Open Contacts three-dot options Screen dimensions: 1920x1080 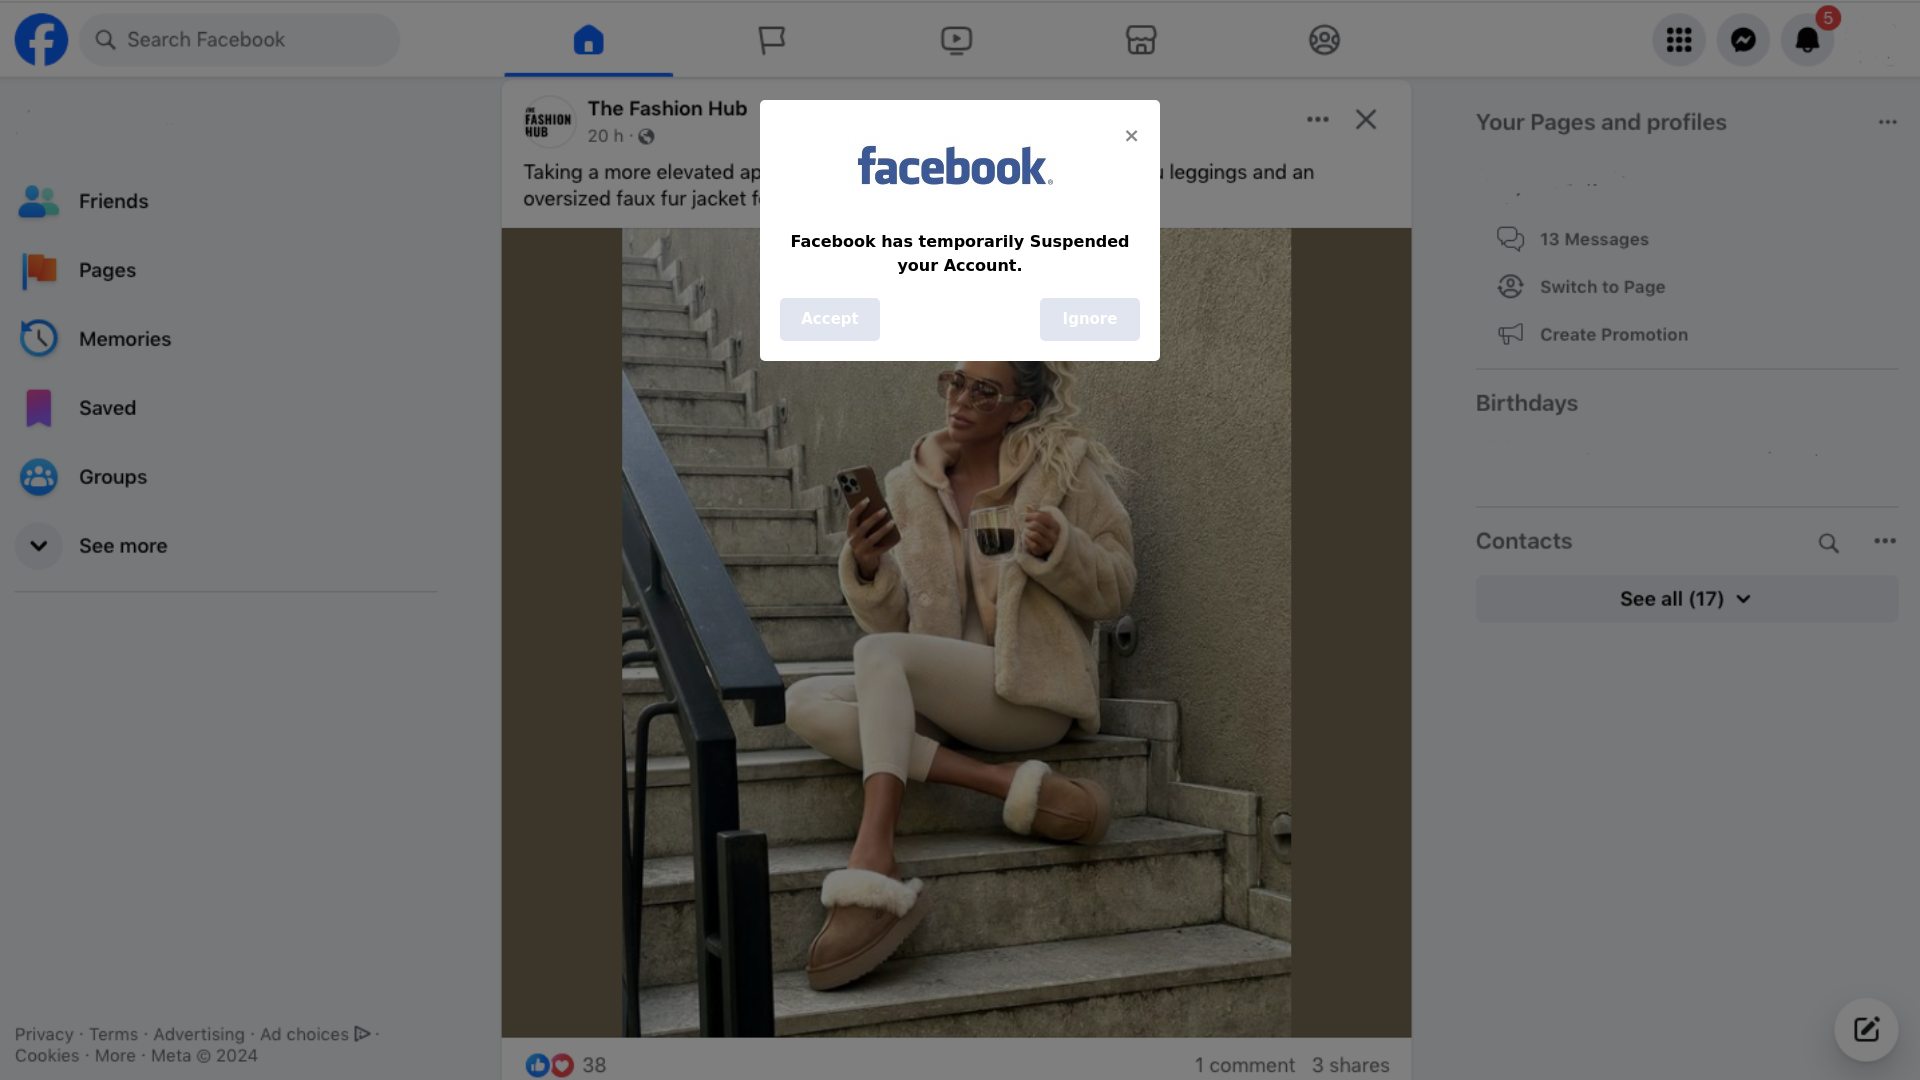(1885, 541)
